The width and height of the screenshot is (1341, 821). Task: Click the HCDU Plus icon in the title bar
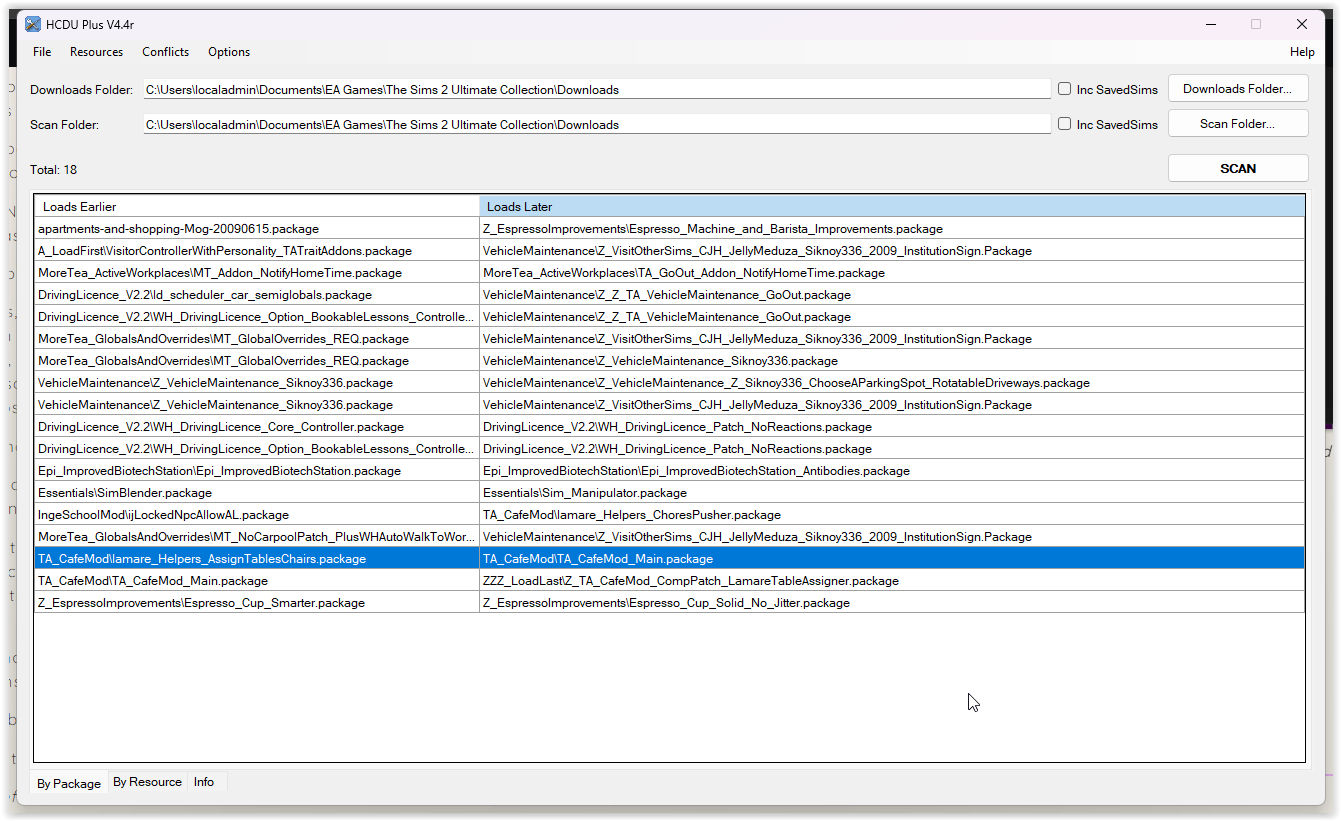coord(33,23)
